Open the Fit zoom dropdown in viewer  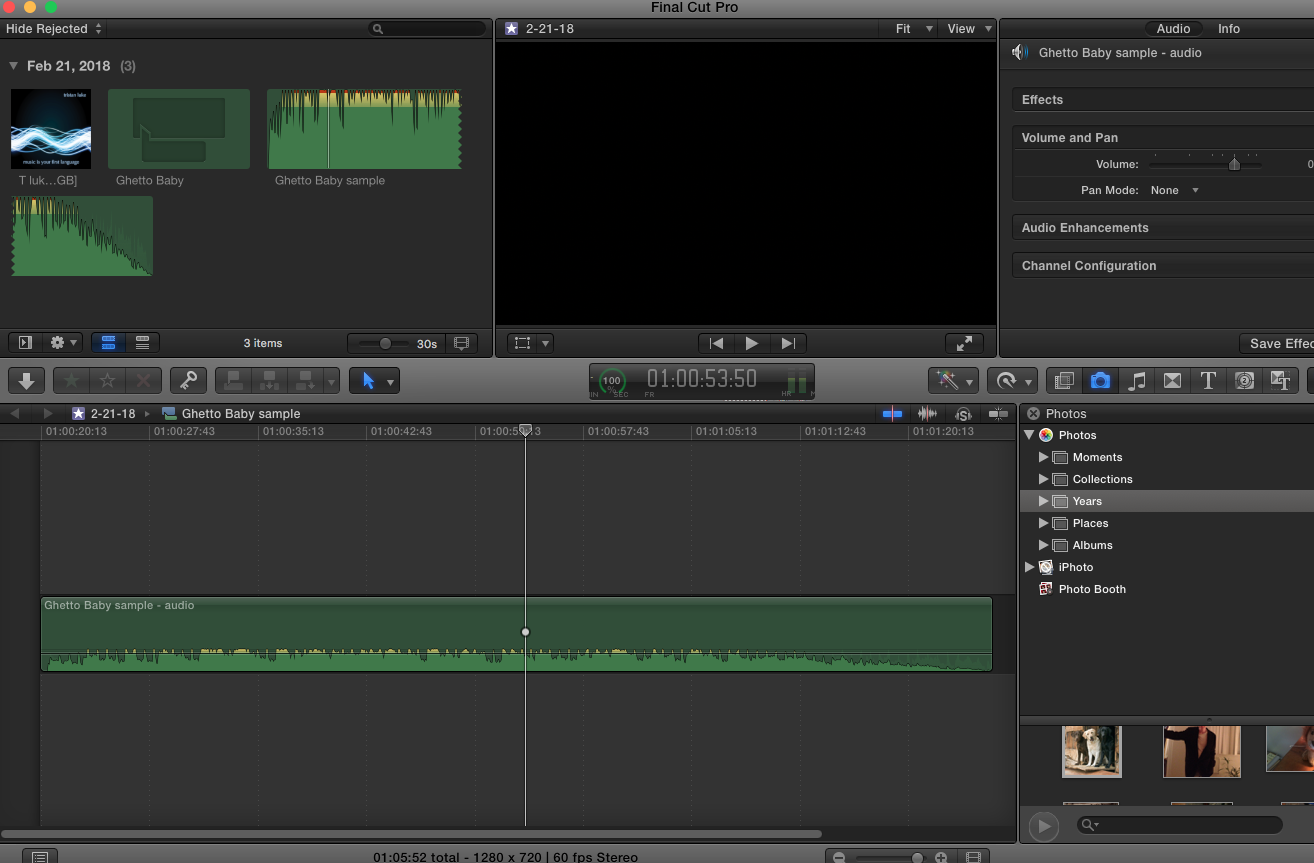tap(914, 29)
